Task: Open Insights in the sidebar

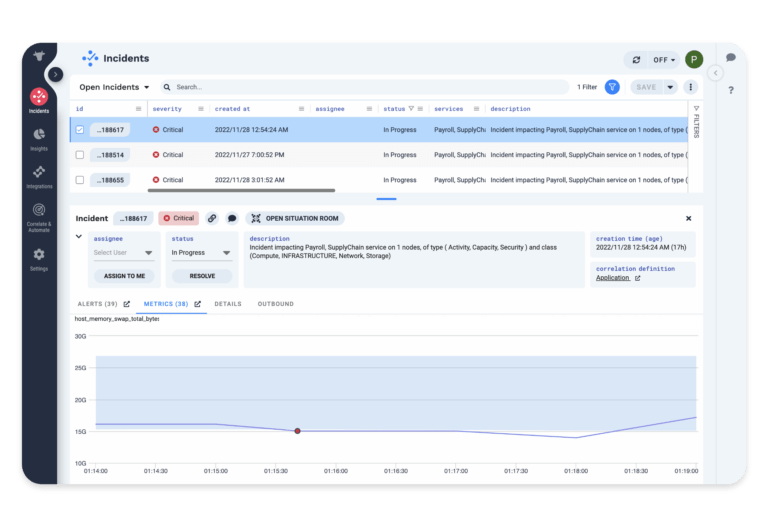Action: click(38, 135)
